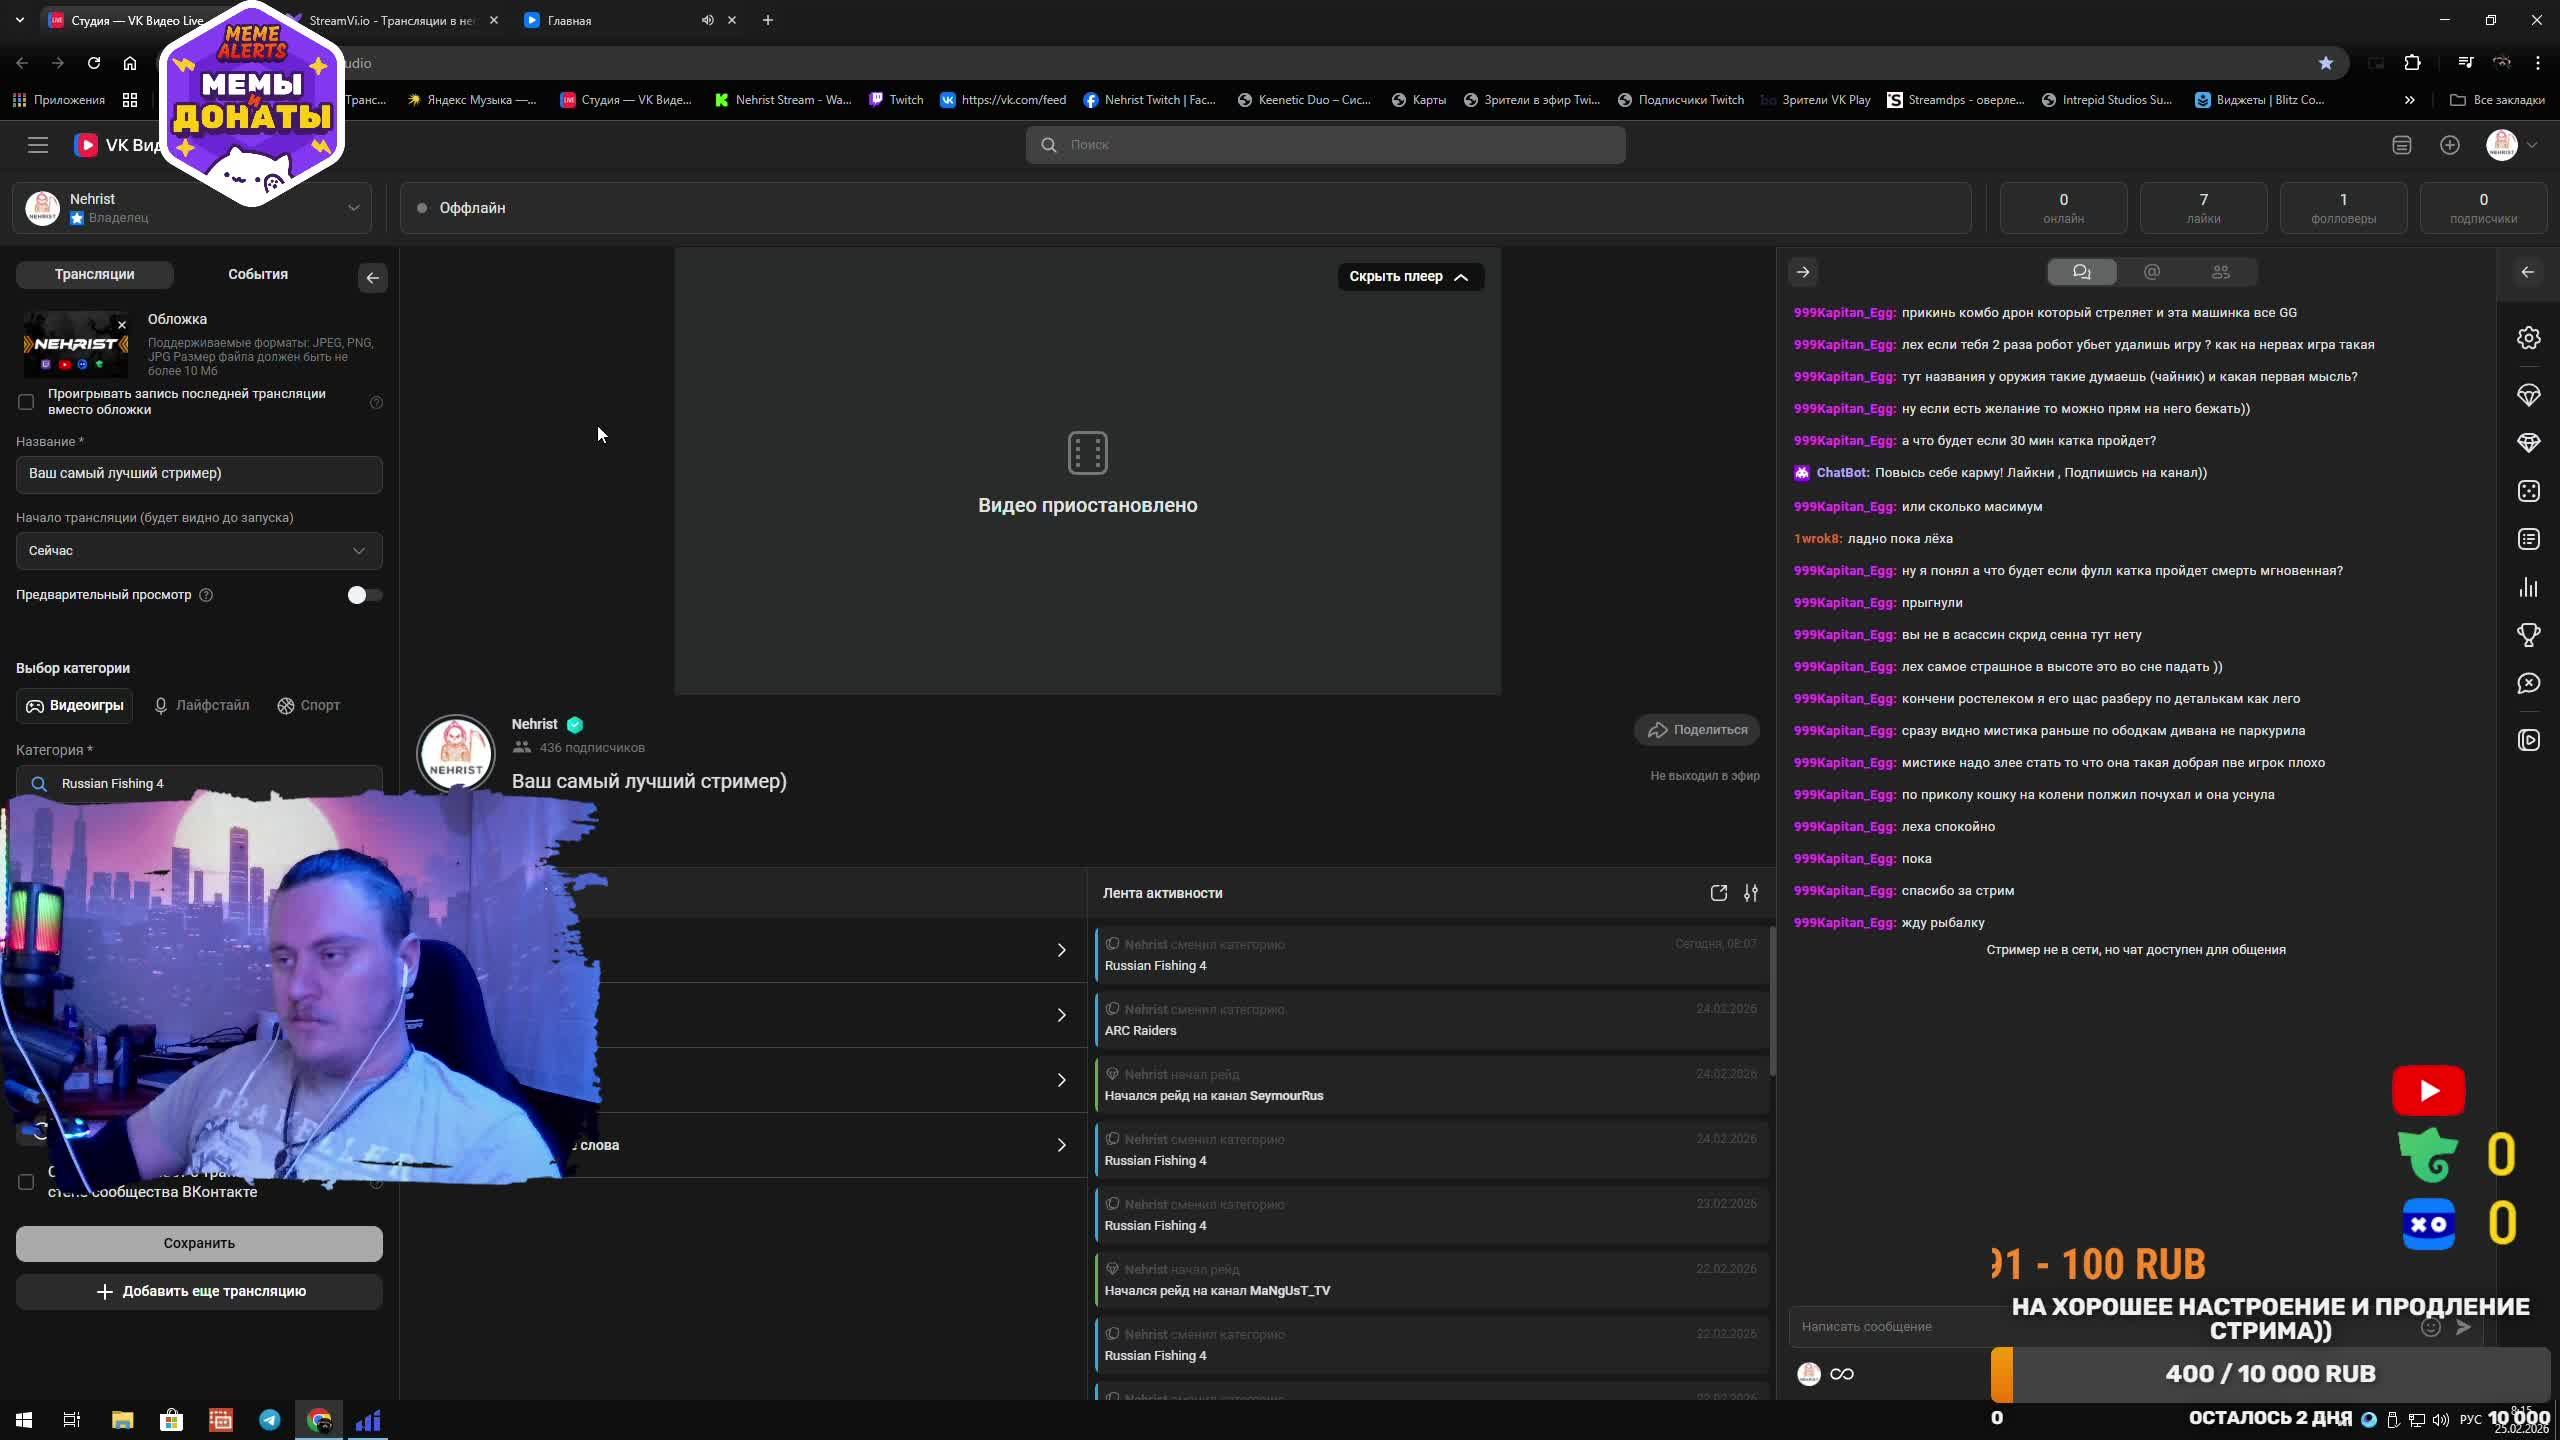Collapse left panel with arrow button

(x=372, y=278)
